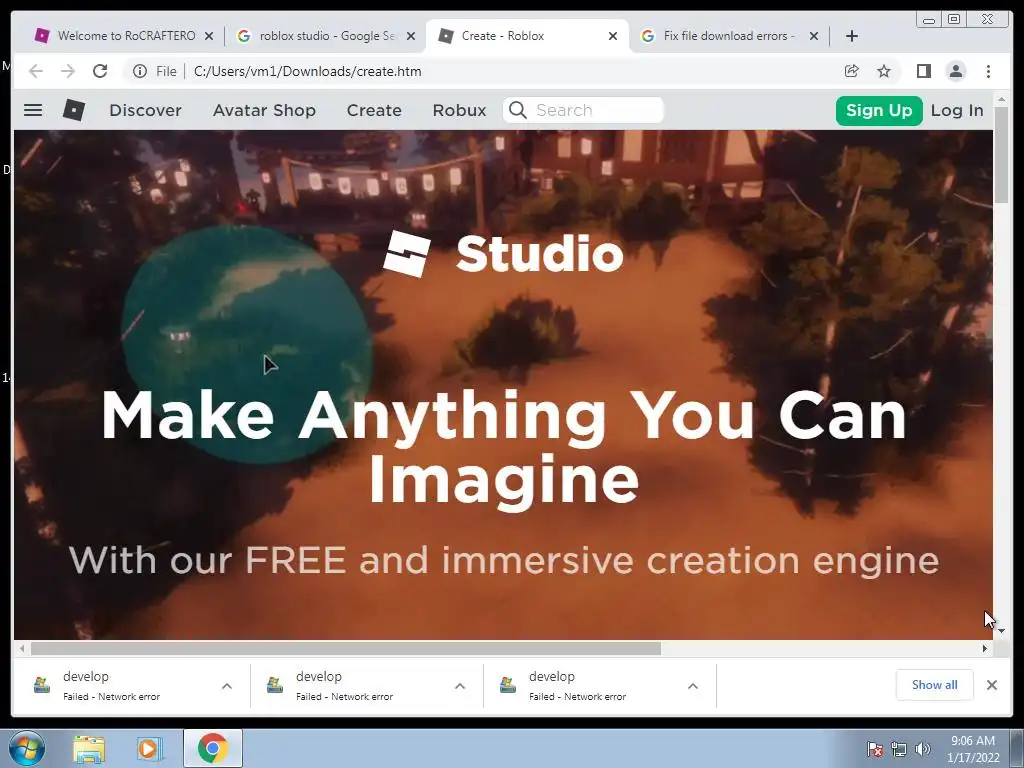Click the second develop download file icon
Image resolution: width=1024 pixels, height=768 pixels.
pos(275,685)
